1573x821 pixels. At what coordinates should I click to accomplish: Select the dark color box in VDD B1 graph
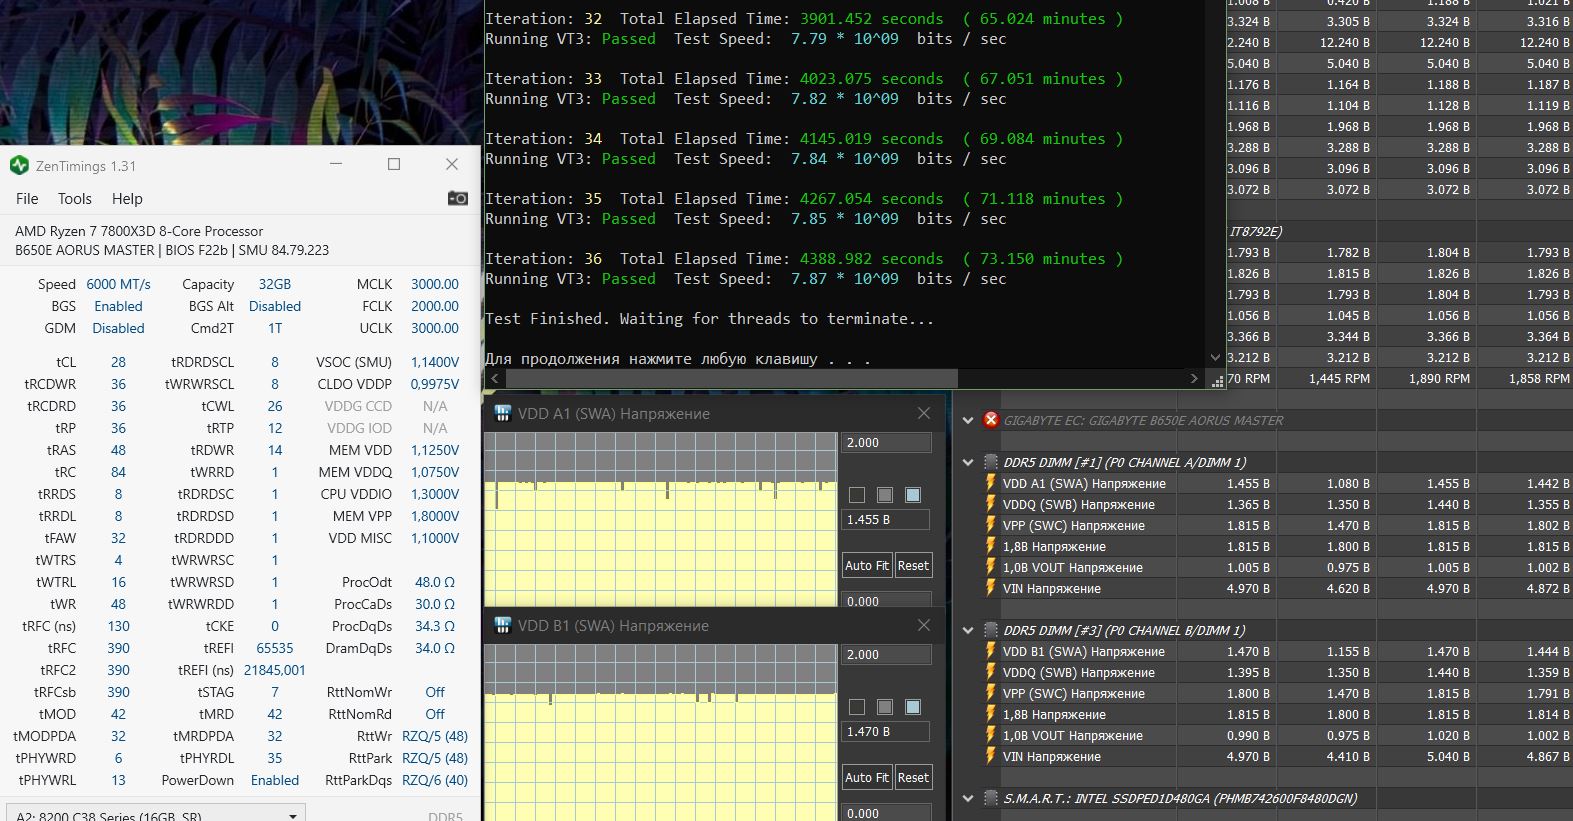click(857, 707)
